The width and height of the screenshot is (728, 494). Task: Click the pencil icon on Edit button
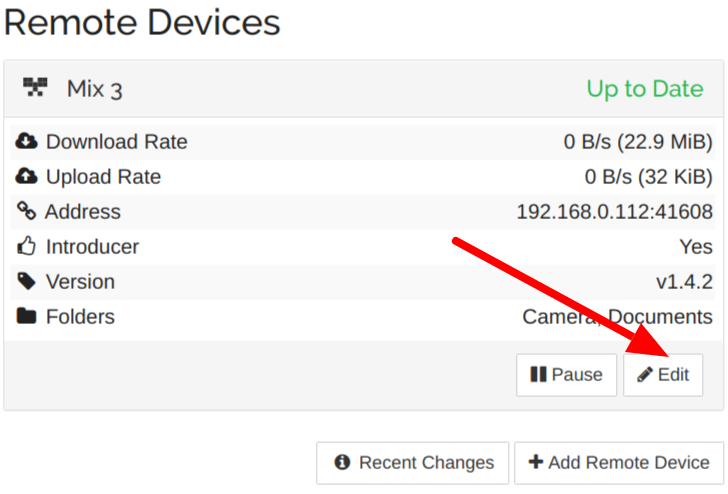click(x=645, y=374)
